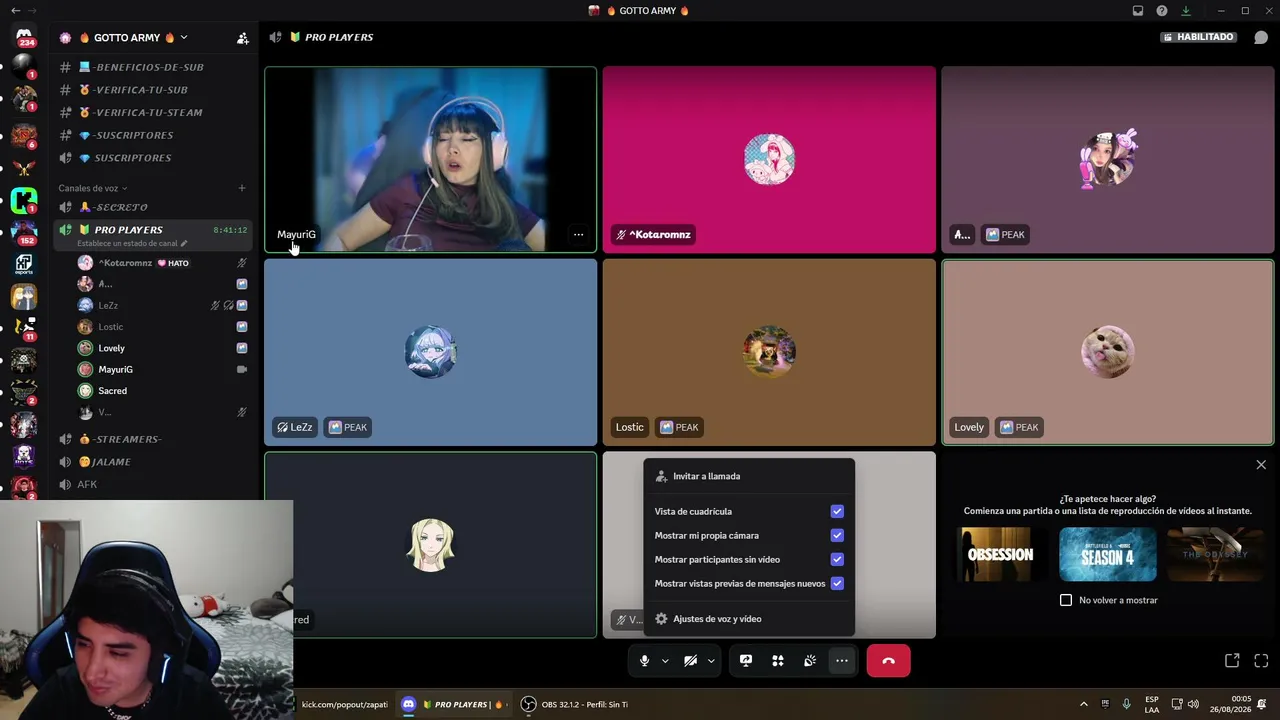Image resolution: width=1280 pixels, height=720 pixels.
Task: Open the chat bubble icon top right
Action: pos(1261,37)
